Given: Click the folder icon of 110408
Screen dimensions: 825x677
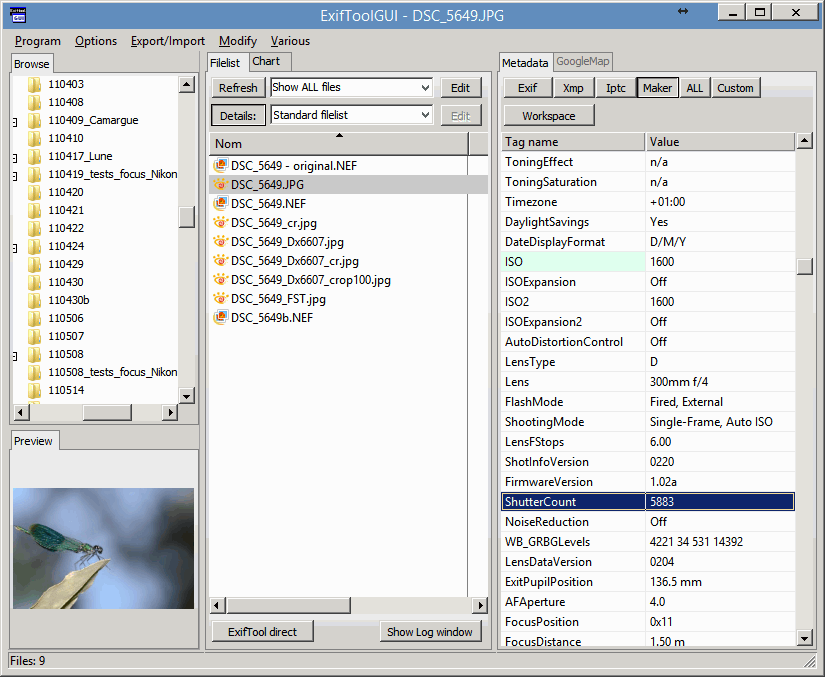Looking at the screenshot, I should click(35, 102).
